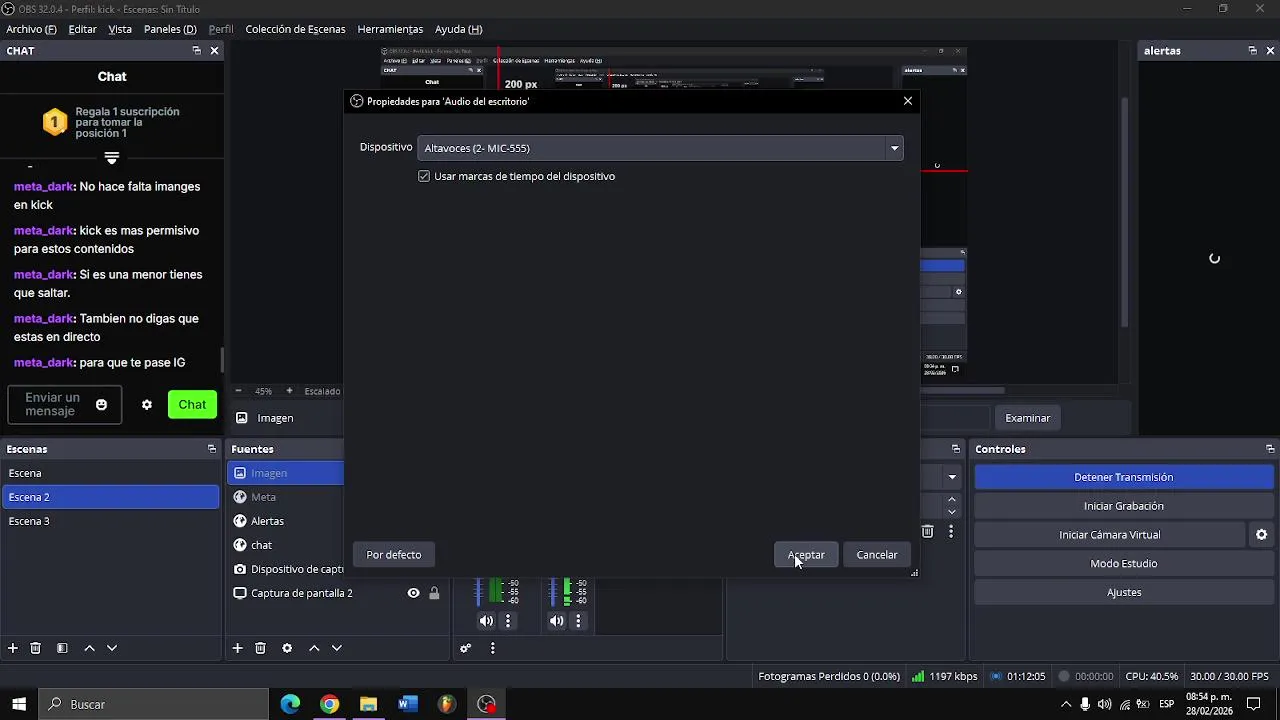Screen dimensions: 1280x720
Task: Open the Ayuda menu
Action: [x=459, y=29]
